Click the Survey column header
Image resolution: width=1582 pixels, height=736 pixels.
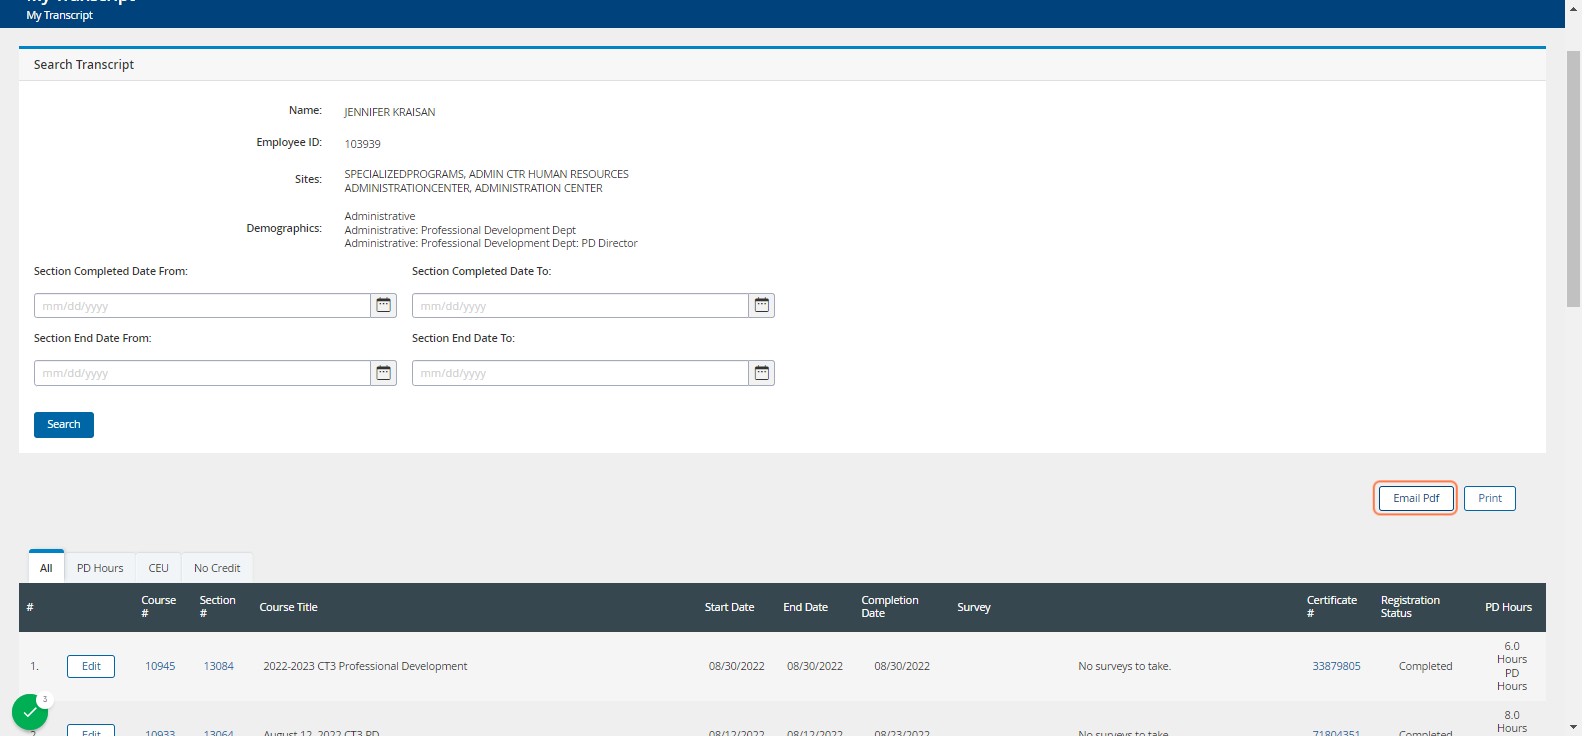point(974,607)
